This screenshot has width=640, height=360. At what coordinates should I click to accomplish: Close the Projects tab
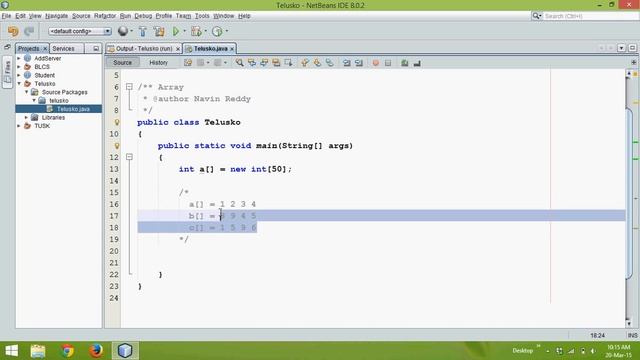click(x=45, y=49)
